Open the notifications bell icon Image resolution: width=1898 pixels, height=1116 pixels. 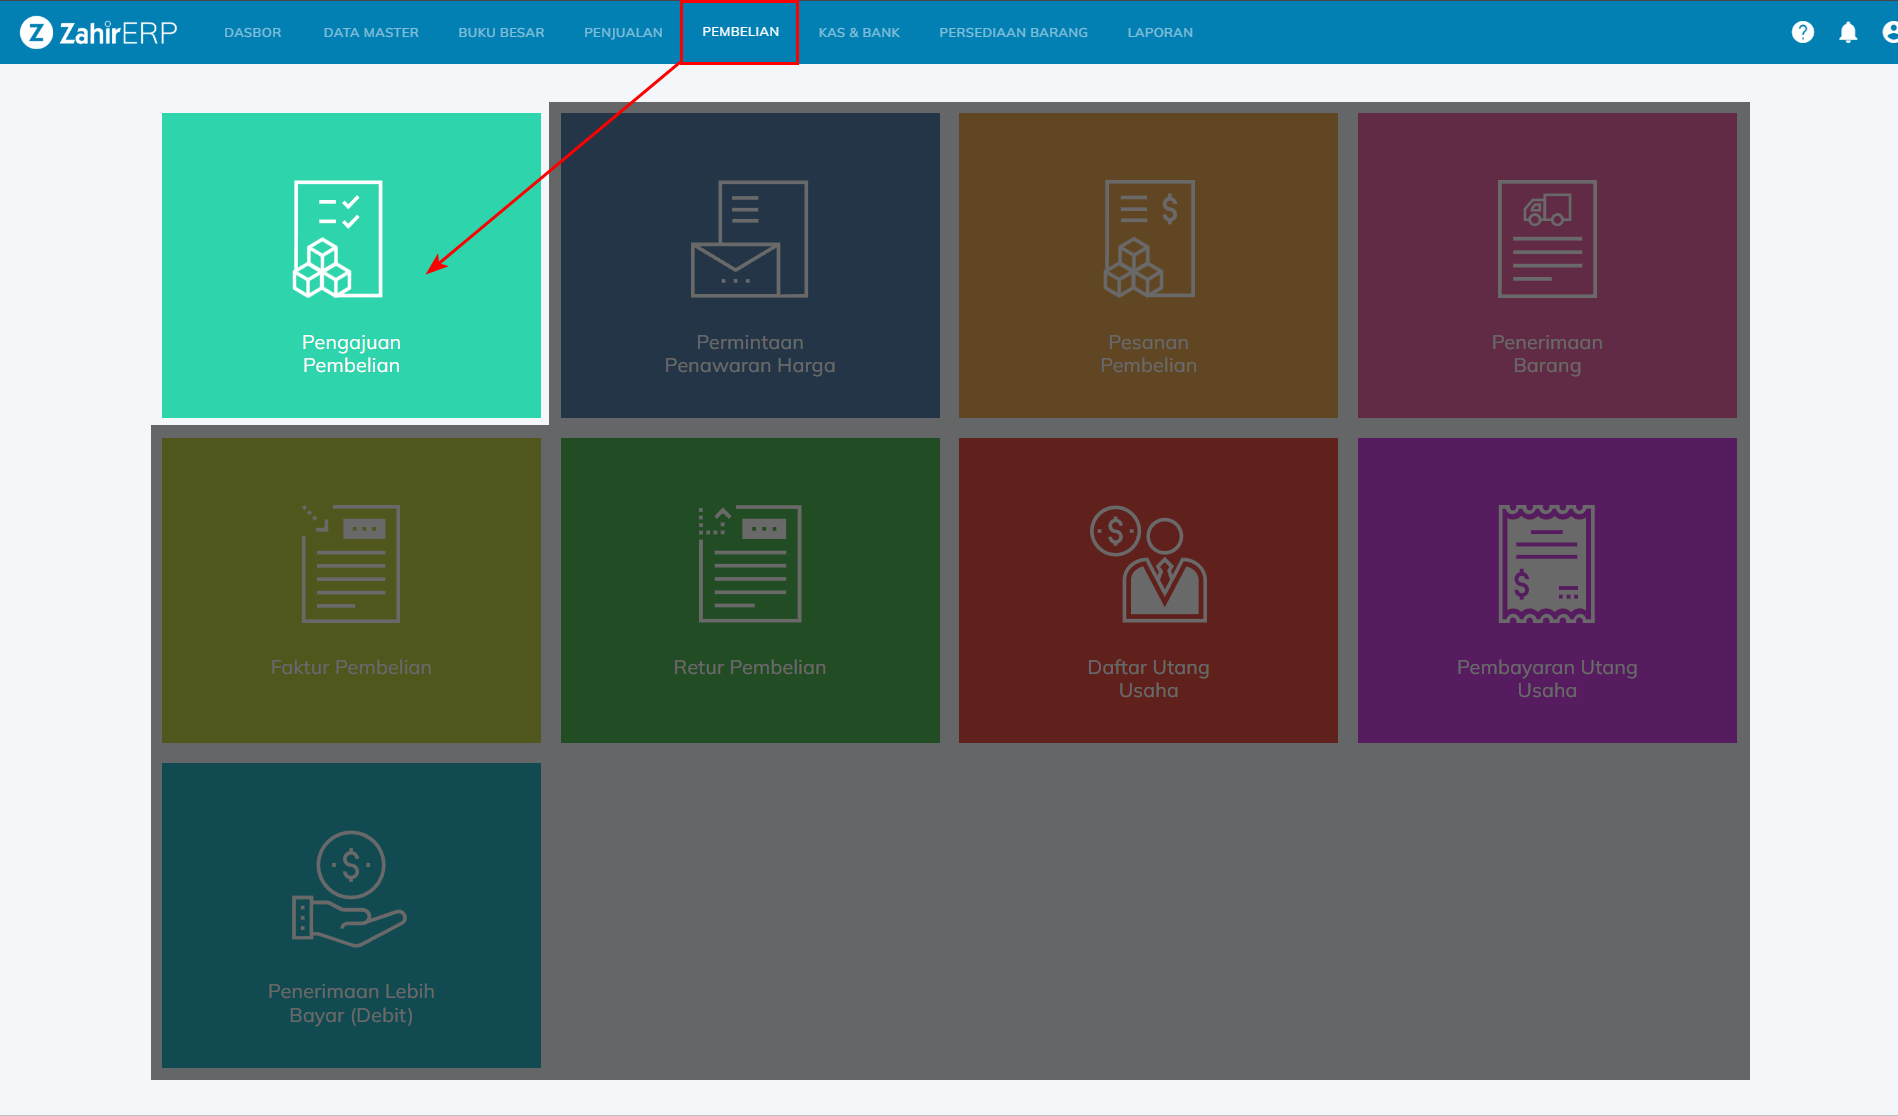pyautogui.click(x=1848, y=32)
